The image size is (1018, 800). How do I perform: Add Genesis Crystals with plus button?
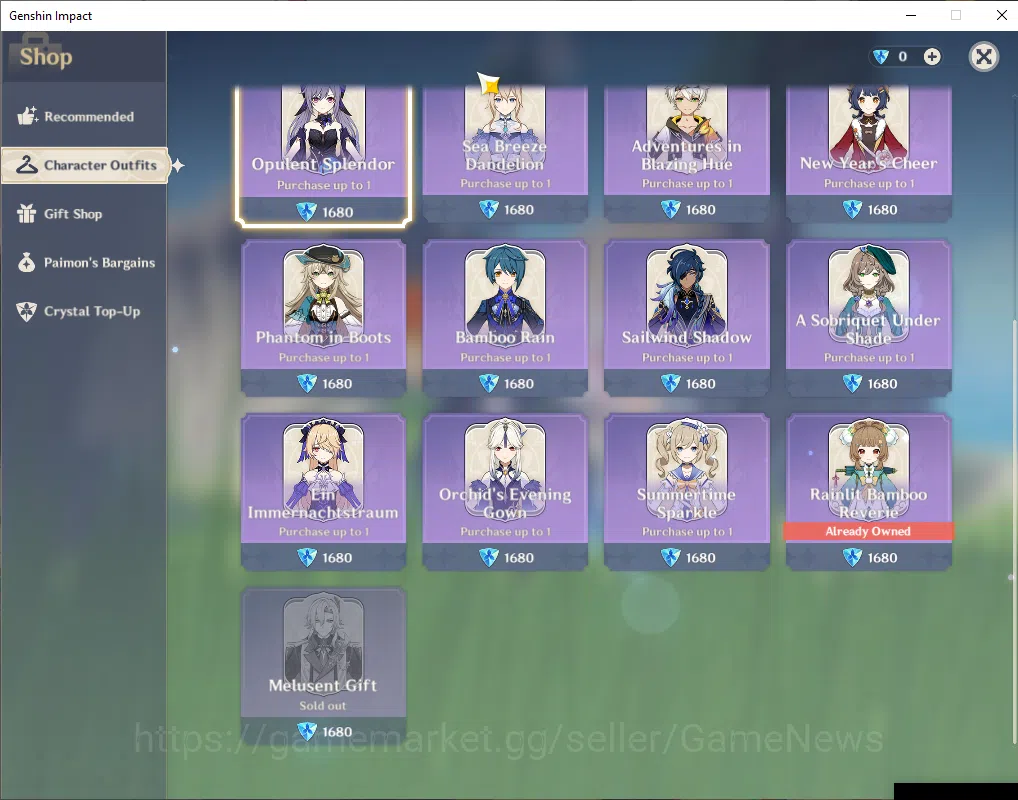click(x=932, y=56)
